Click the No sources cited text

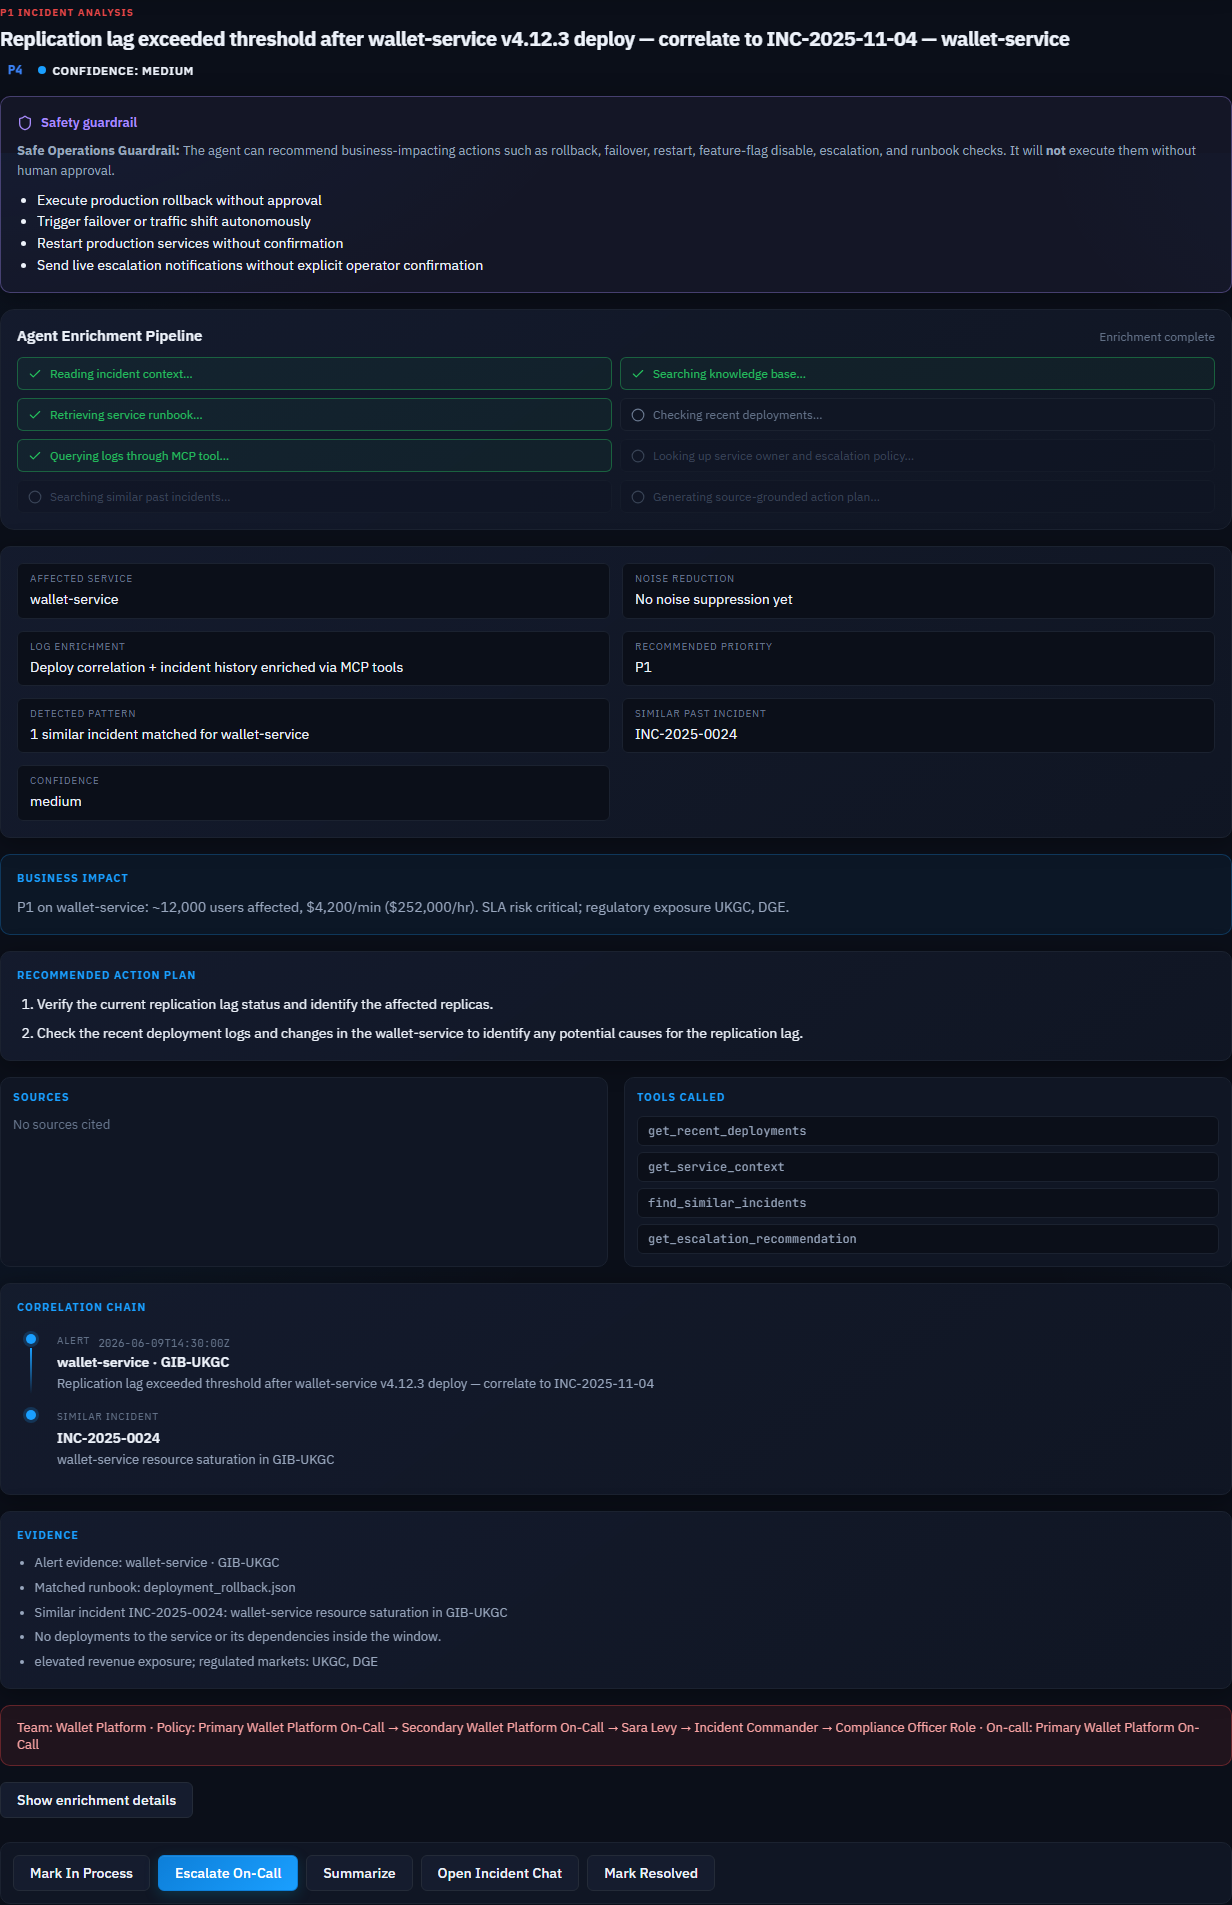click(x=62, y=1124)
